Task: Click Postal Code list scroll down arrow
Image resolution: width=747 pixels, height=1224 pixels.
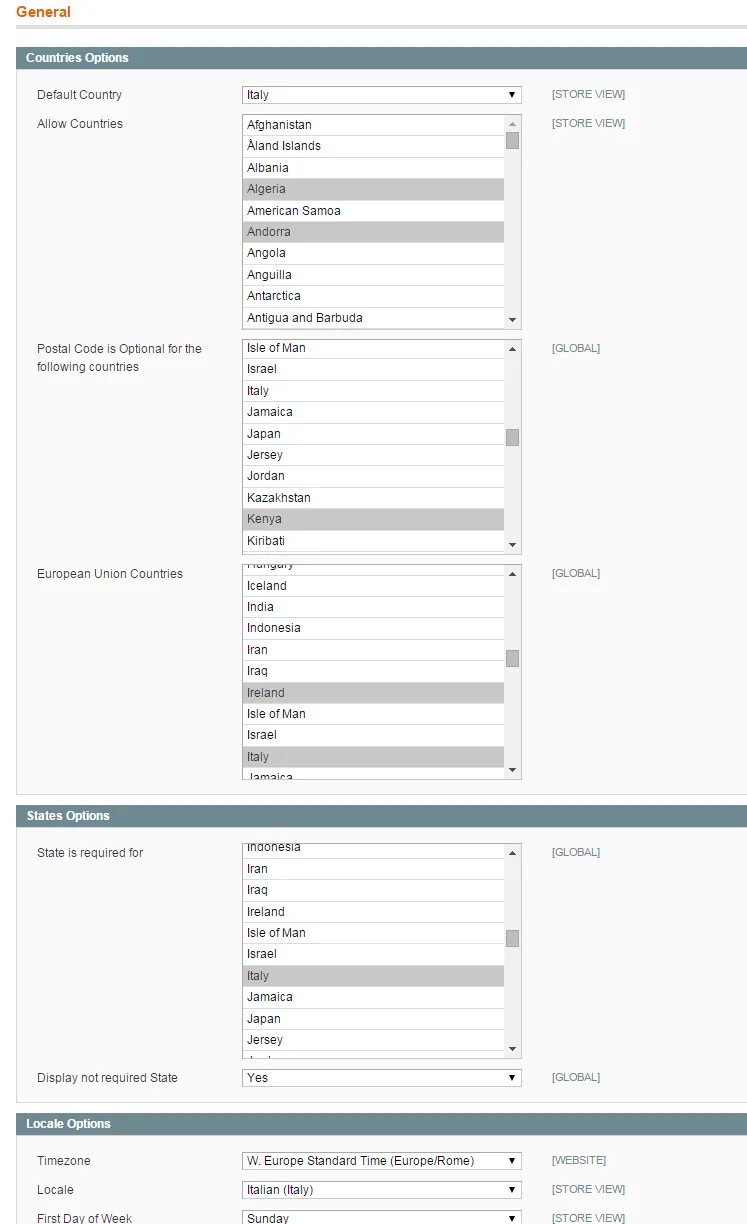Action: (513, 545)
